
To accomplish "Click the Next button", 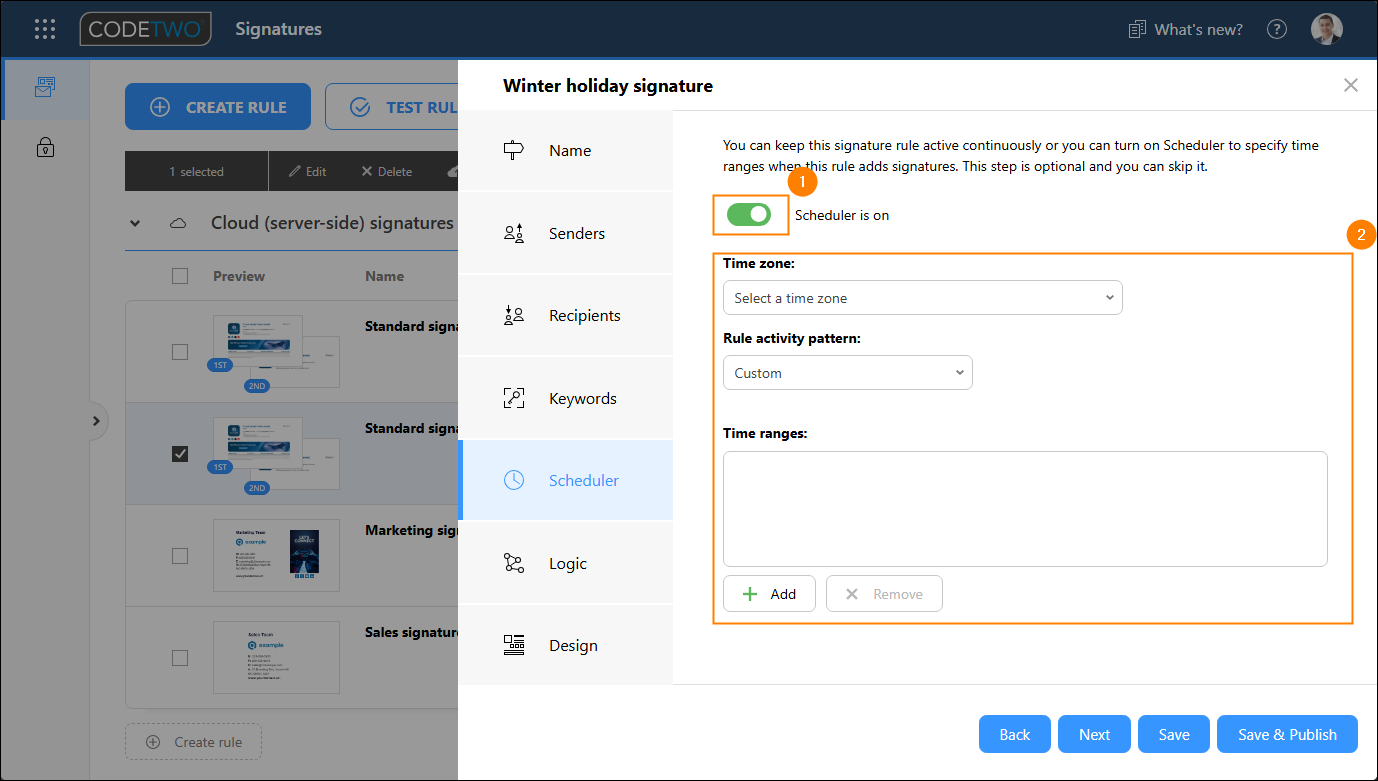I will click(1094, 734).
